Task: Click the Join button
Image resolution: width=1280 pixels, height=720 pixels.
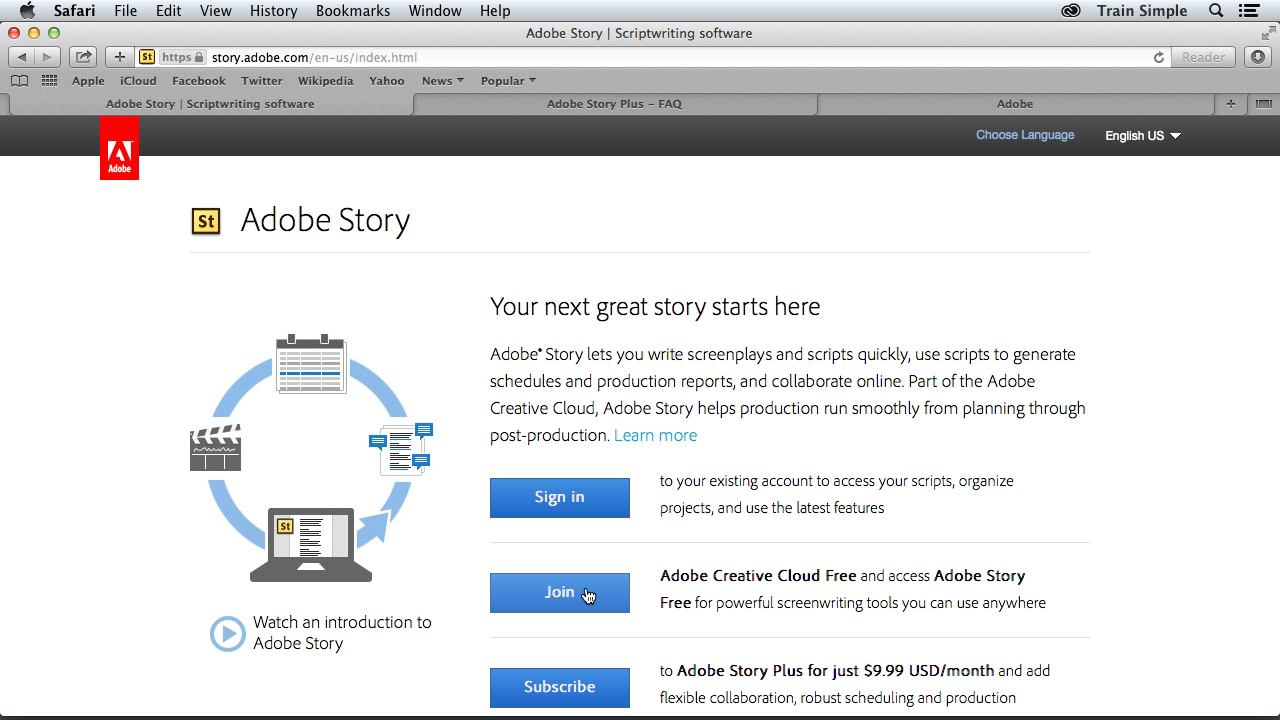Action: point(560,592)
